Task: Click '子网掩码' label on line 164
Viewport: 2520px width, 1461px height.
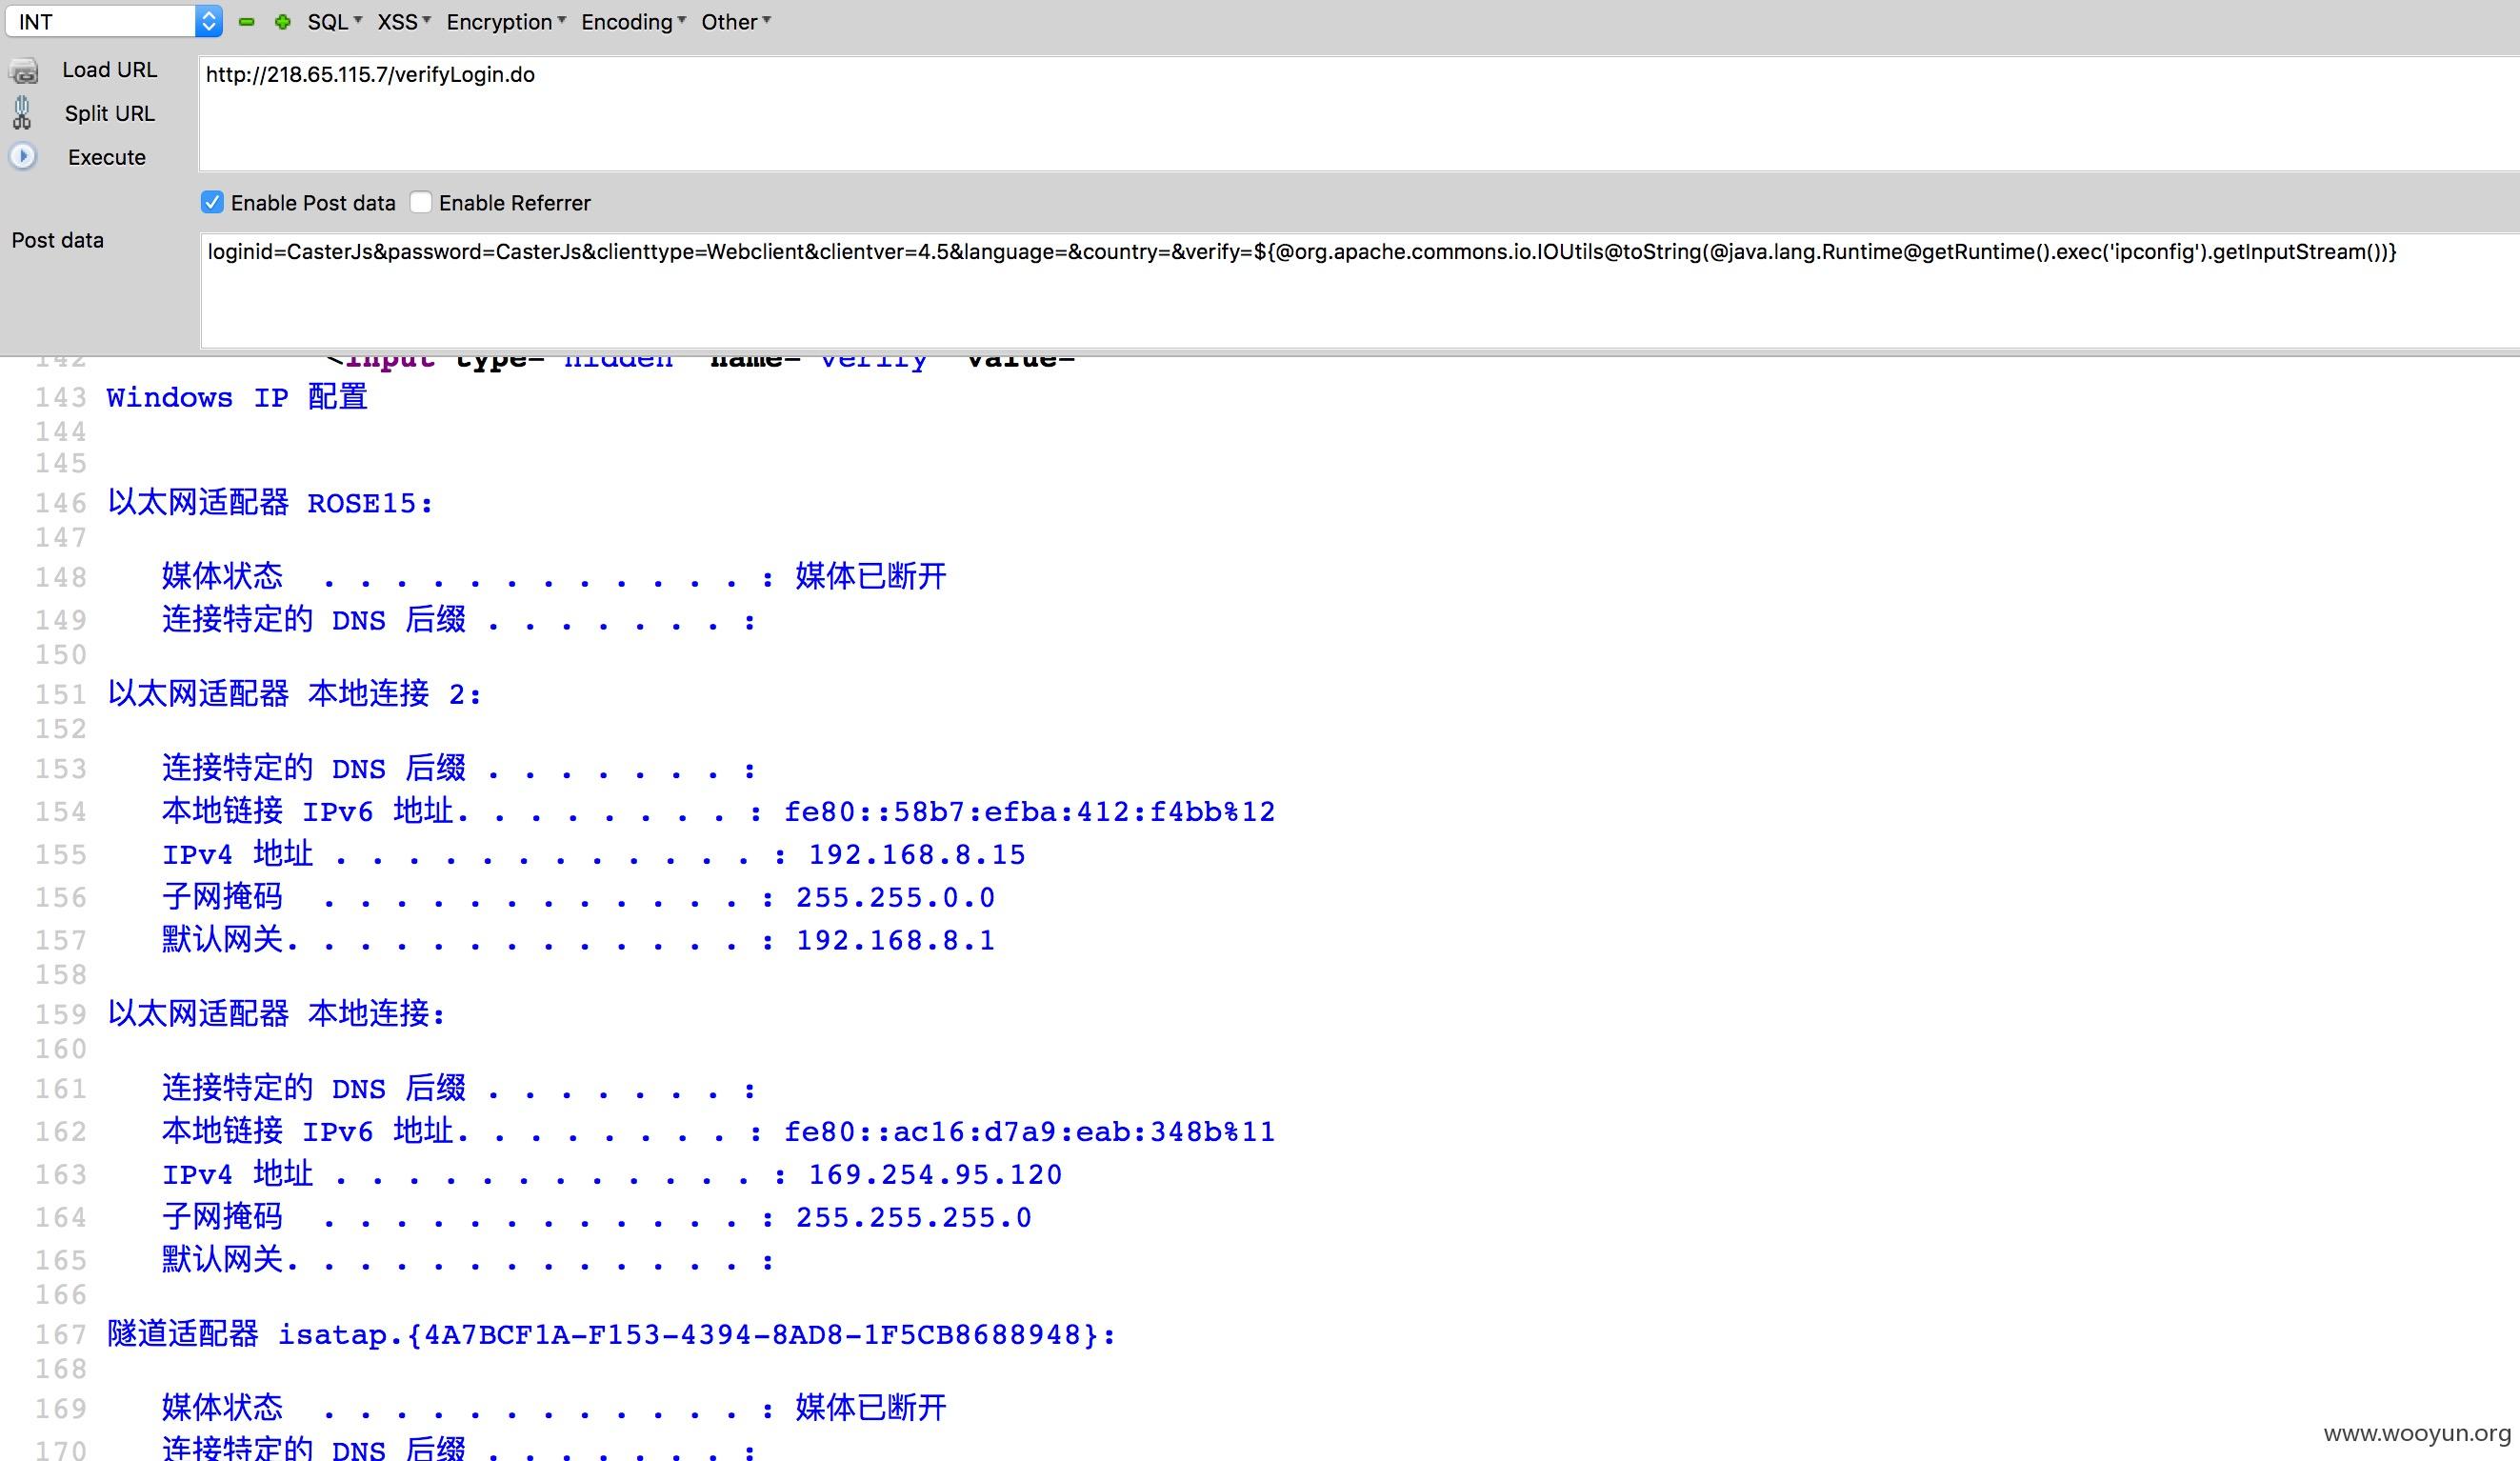Action: tap(223, 1218)
